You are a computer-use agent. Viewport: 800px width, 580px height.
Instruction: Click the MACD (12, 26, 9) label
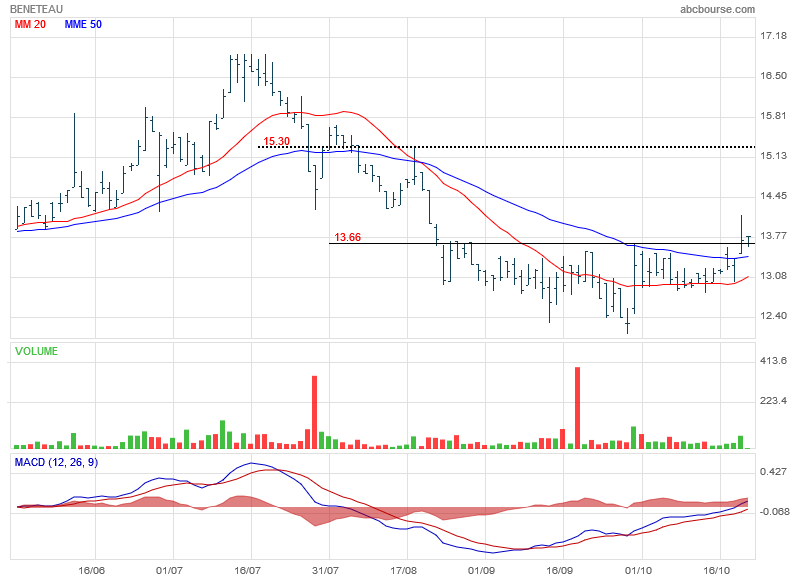click(56, 463)
